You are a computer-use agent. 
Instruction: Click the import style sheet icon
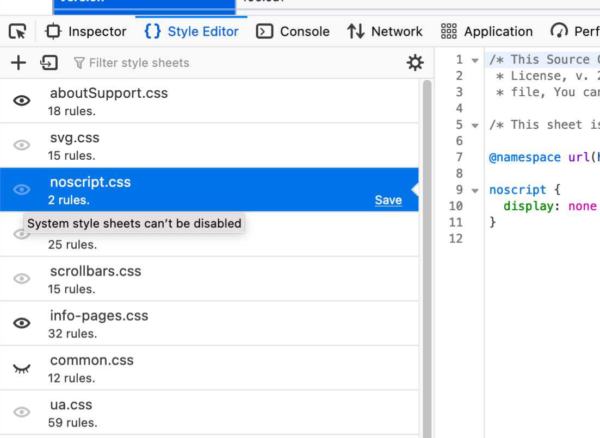pyautogui.click(x=49, y=63)
